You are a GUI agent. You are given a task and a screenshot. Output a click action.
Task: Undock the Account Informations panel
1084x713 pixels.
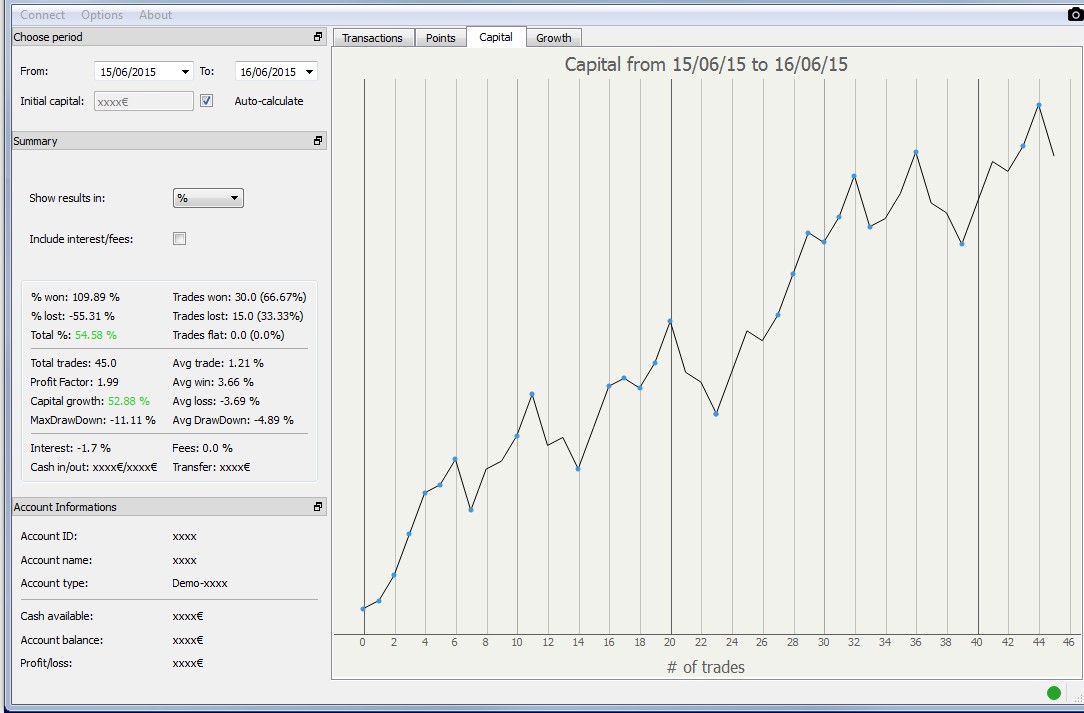point(318,507)
